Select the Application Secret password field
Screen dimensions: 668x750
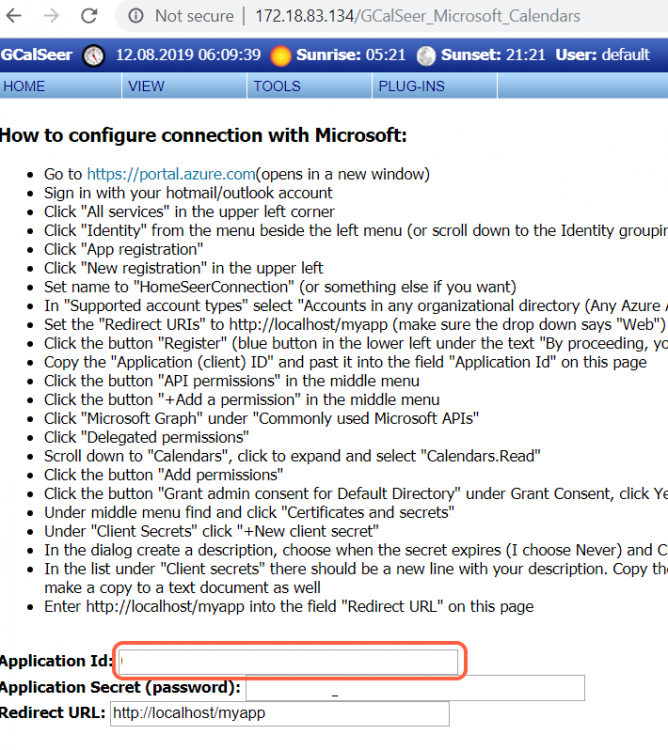414,688
